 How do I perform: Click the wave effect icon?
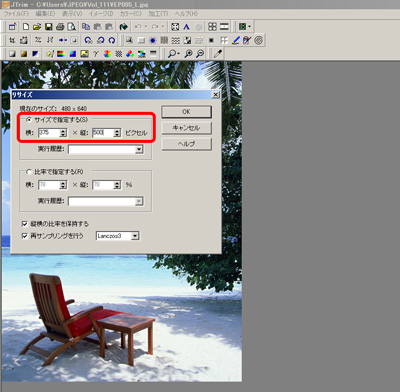(176, 40)
